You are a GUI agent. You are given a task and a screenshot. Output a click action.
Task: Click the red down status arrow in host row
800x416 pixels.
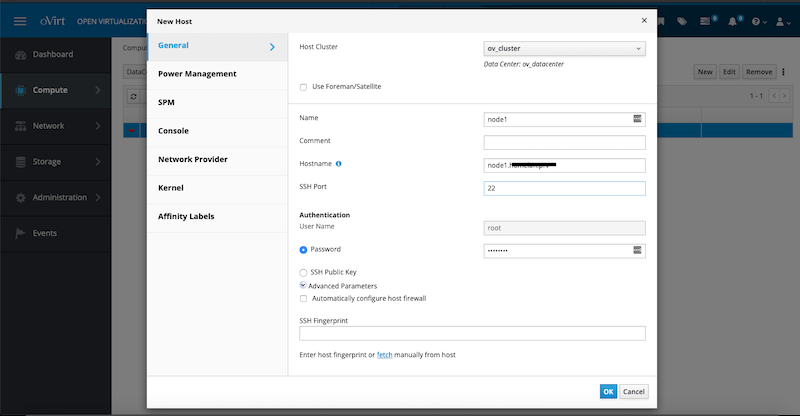(132, 131)
